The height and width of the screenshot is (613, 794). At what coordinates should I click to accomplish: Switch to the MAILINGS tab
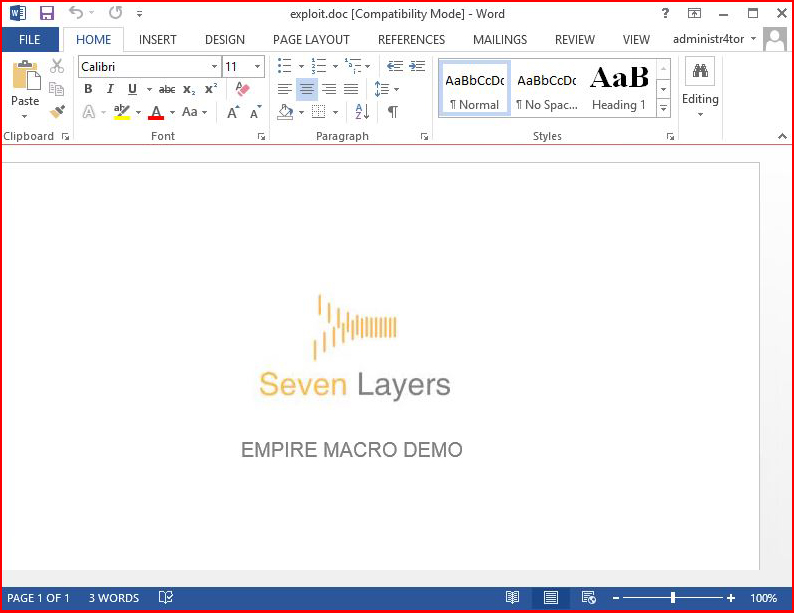pos(500,39)
